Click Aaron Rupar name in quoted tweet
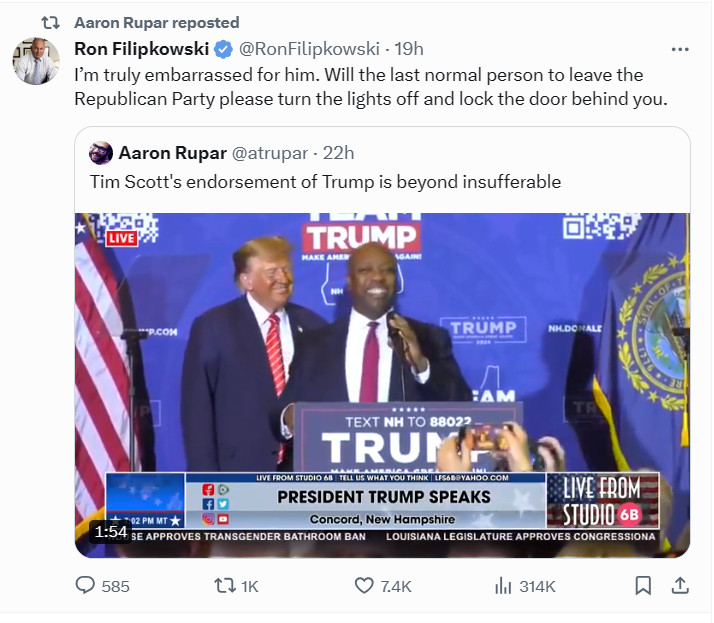 click(x=173, y=153)
